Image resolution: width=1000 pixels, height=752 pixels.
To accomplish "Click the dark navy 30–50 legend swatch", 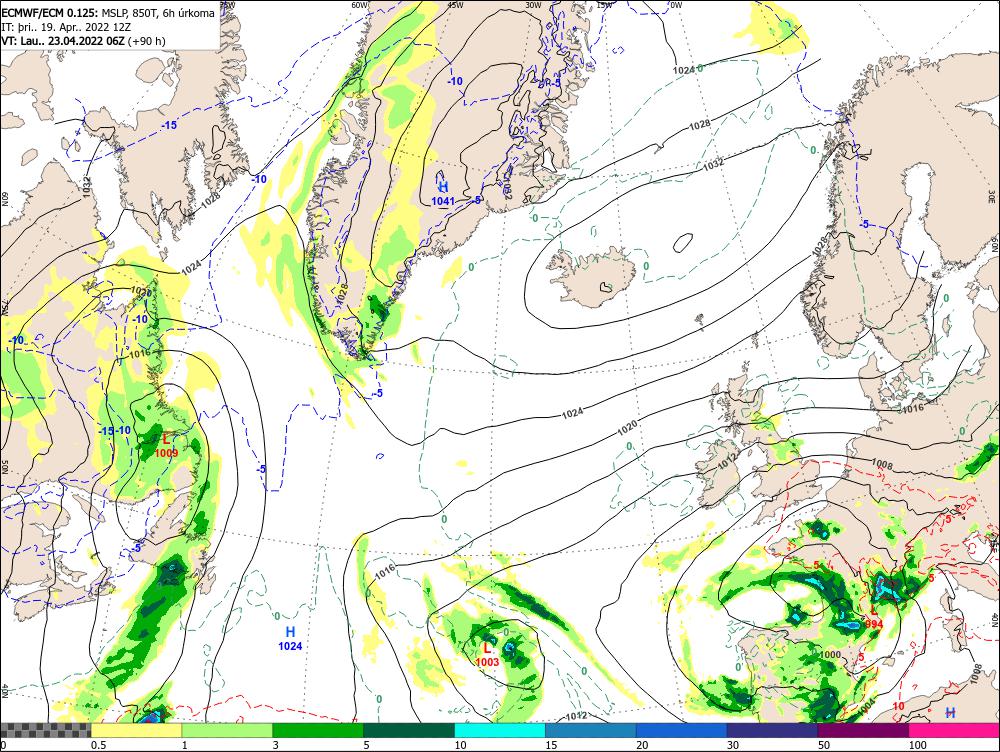I will click(x=772, y=730).
